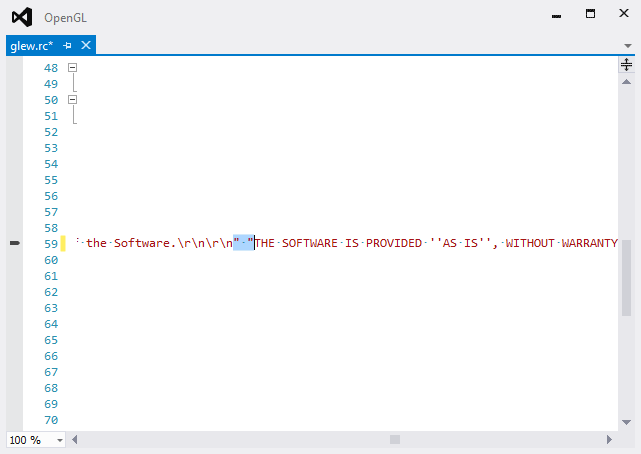This screenshot has height=454, width=641.
Task: Click the OpenGL window title
Action: 65,18
